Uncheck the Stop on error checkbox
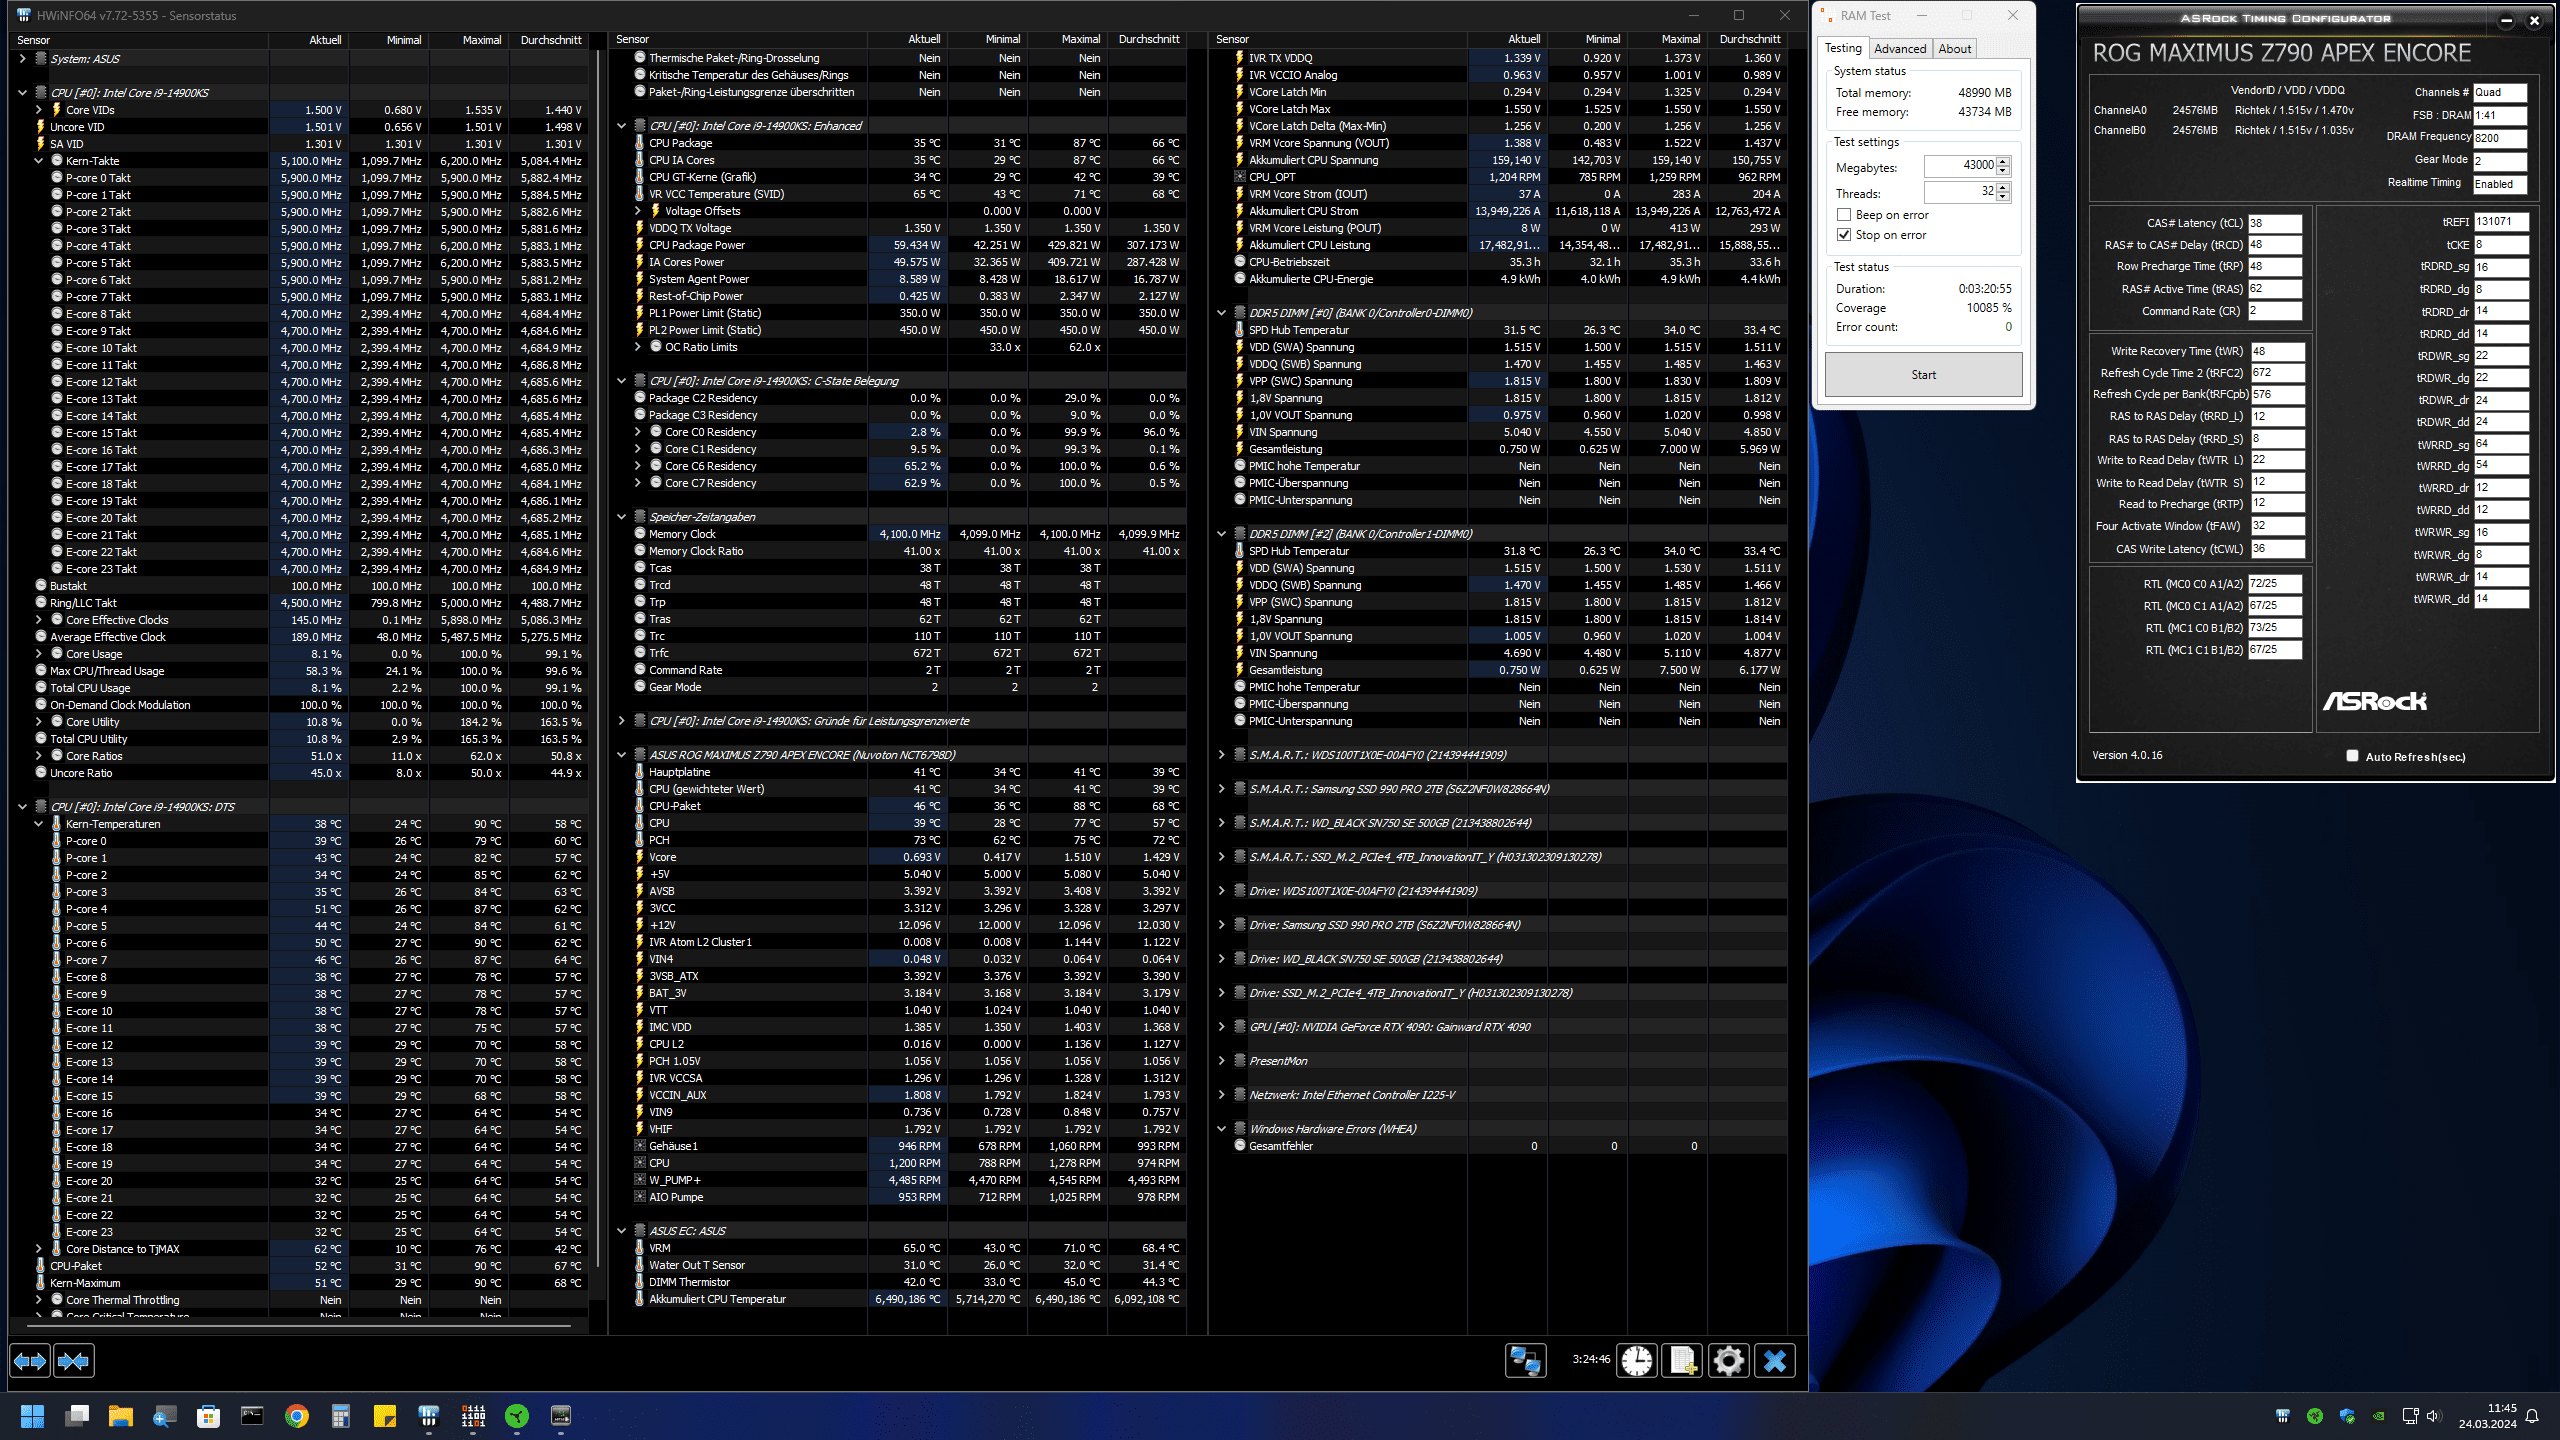Screen dimensions: 2560x1440 click(1844, 235)
